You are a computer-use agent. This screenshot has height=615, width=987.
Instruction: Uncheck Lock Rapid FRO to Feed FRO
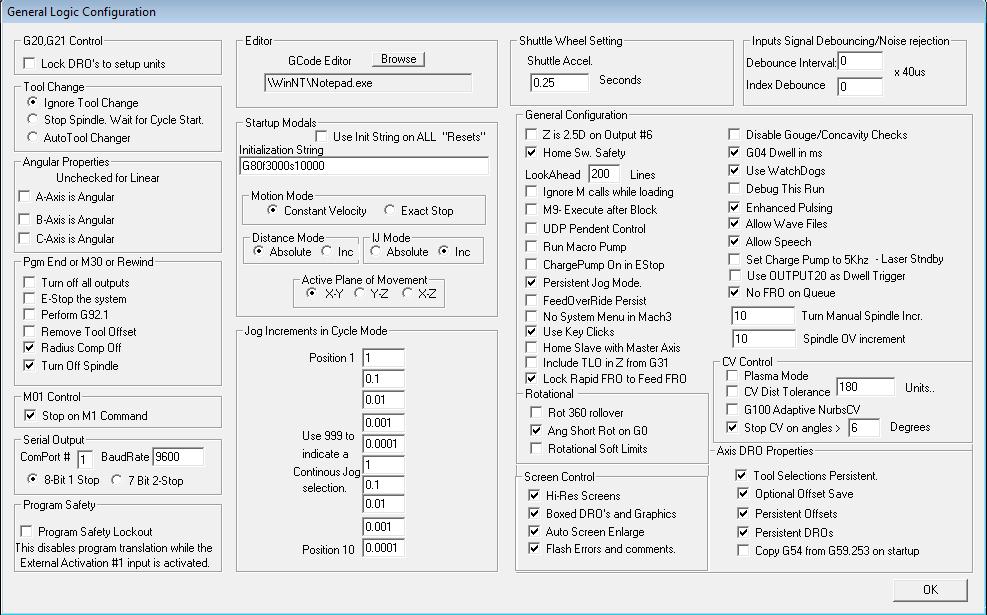point(531,378)
